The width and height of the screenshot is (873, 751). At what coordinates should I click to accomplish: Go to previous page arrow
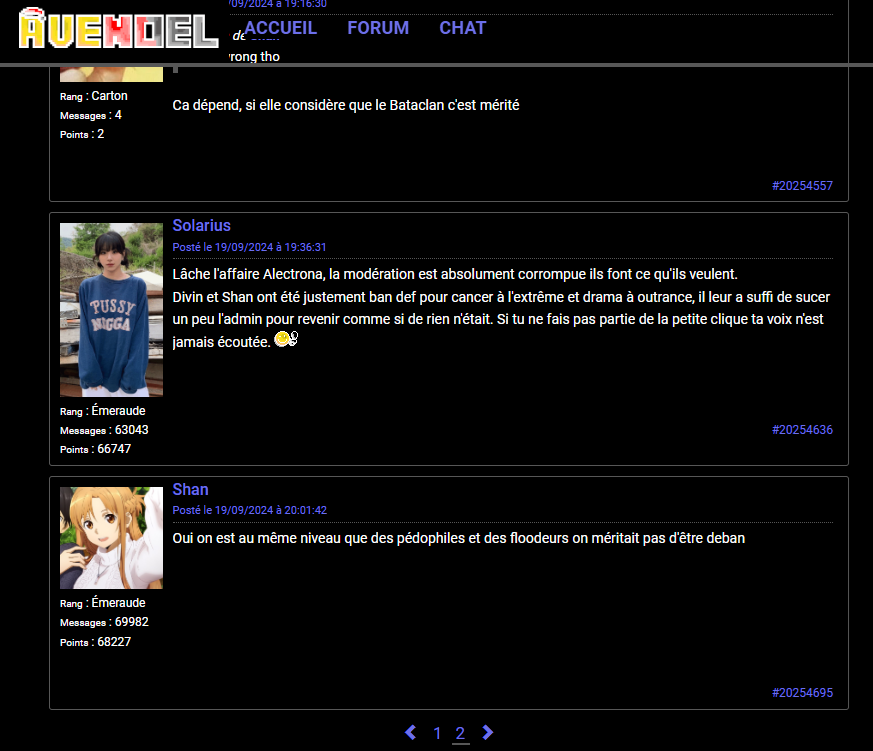410,733
